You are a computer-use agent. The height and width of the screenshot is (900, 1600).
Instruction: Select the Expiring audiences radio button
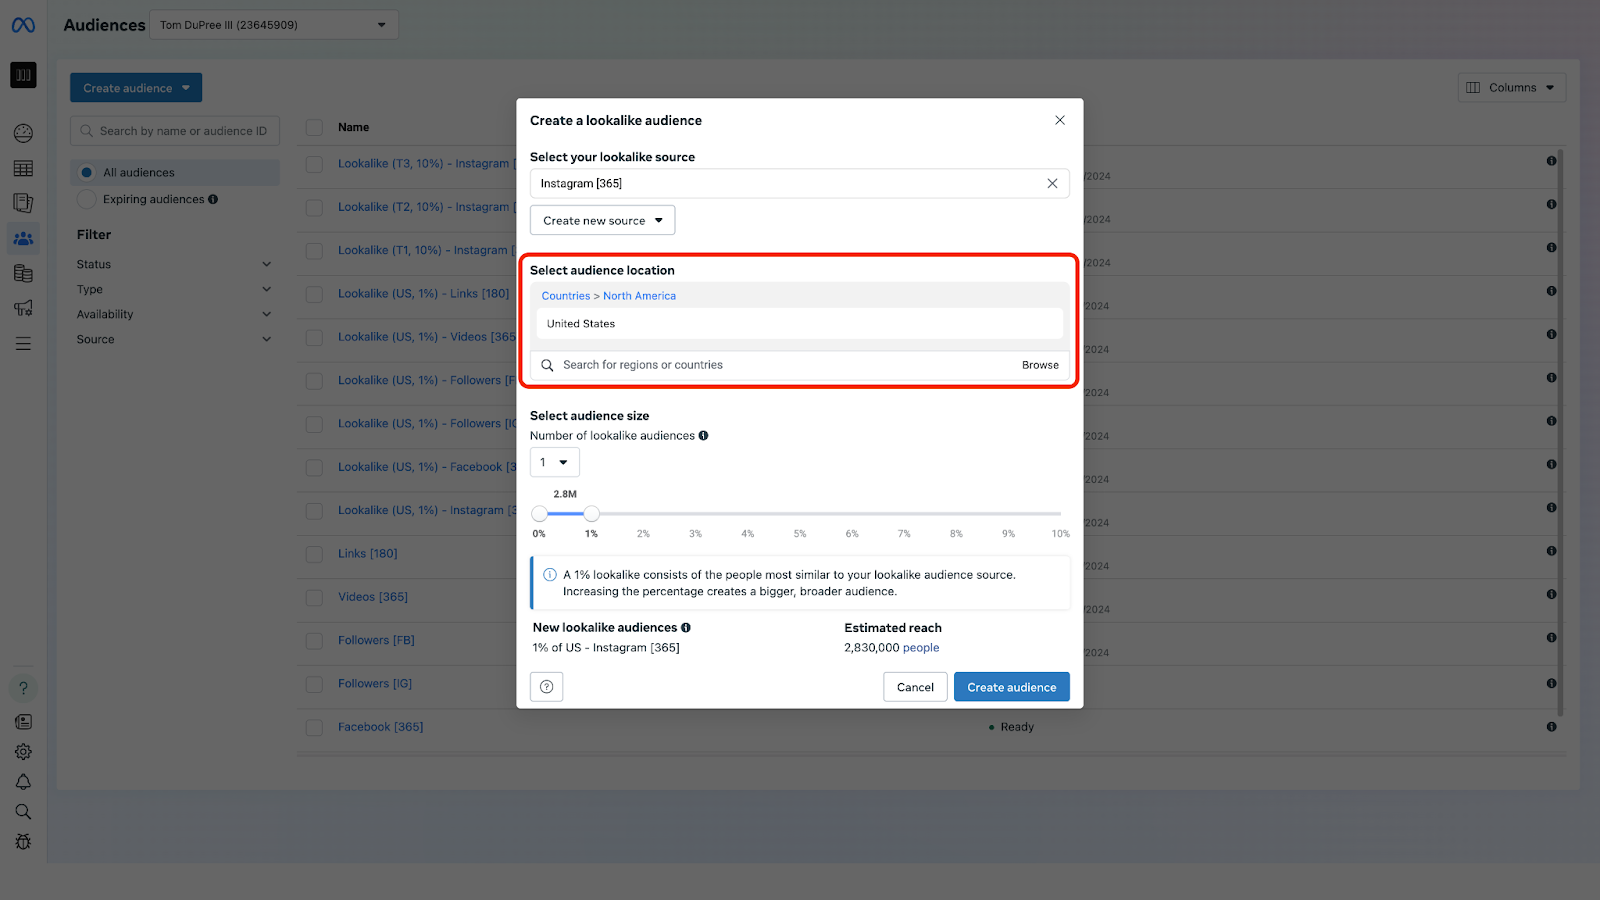click(87, 199)
